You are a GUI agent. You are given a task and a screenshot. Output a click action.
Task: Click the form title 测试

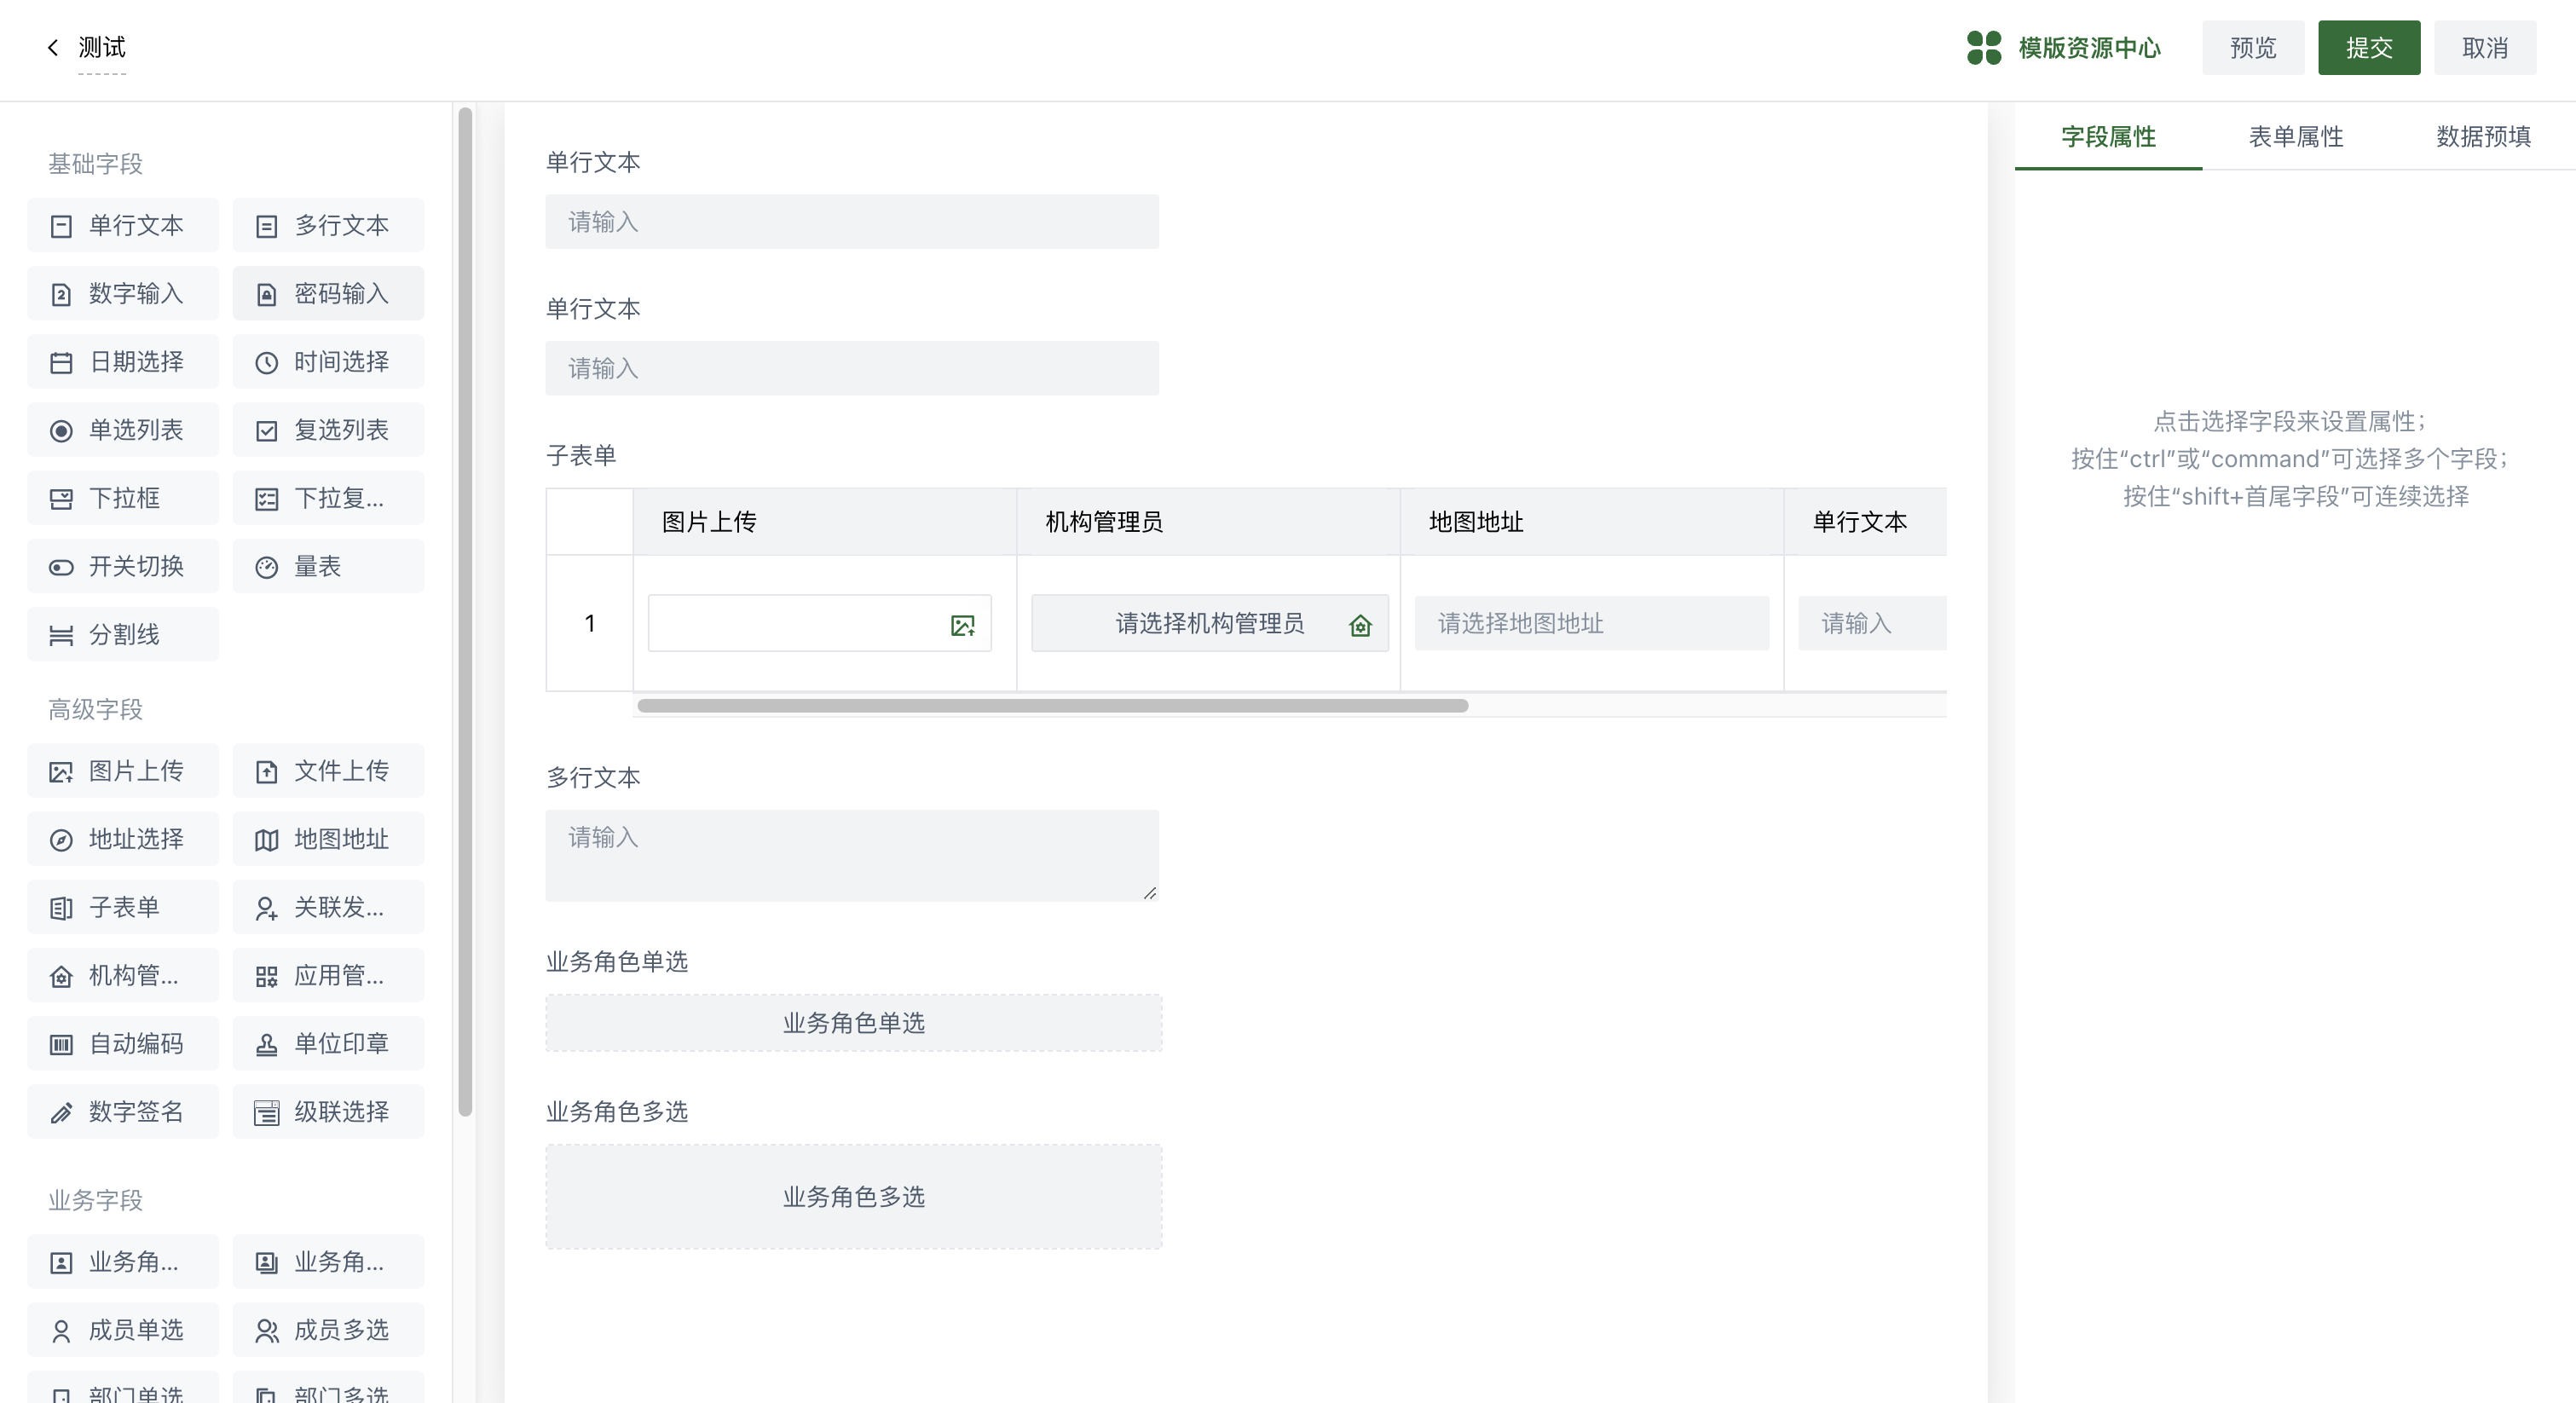pyautogui.click(x=102, y=47)
